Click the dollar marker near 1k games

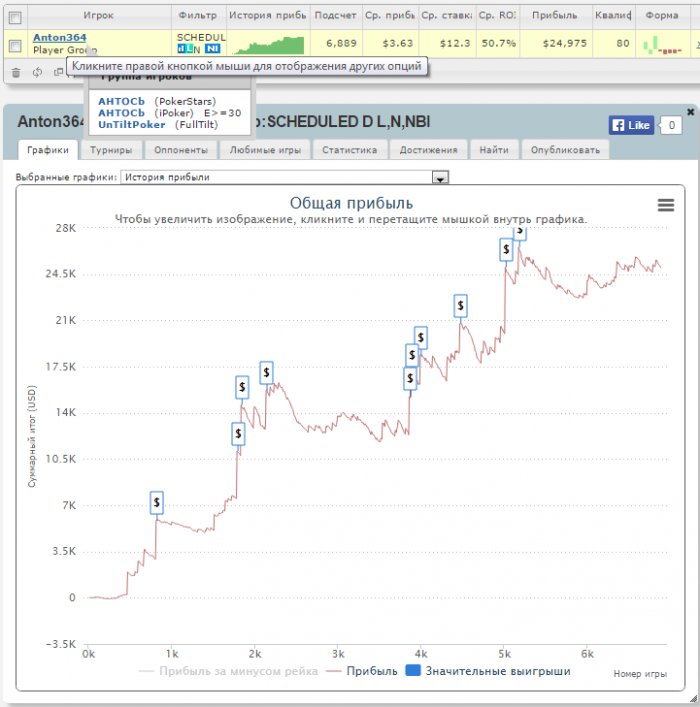pyautogui.click(x=157, y=502)
